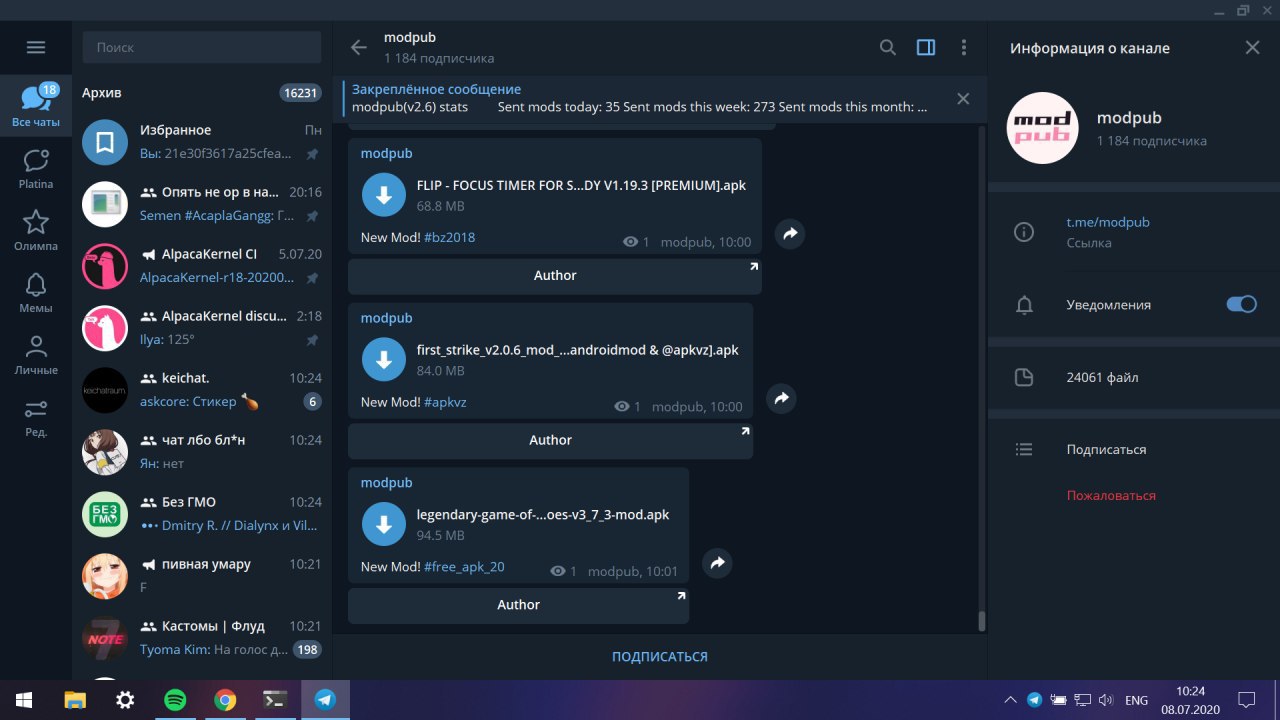Open the keichat. group chat
This screenshot has height=720, width=1280.
[202, 390]
